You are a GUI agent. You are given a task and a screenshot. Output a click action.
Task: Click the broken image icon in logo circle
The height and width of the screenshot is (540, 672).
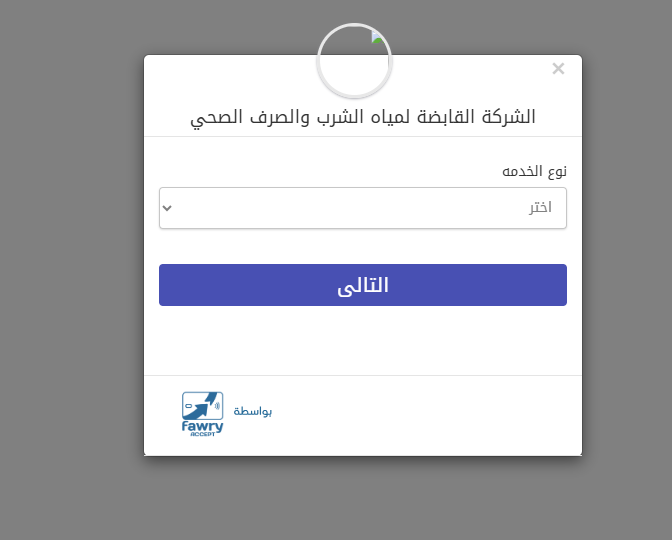tap(378, 37)
